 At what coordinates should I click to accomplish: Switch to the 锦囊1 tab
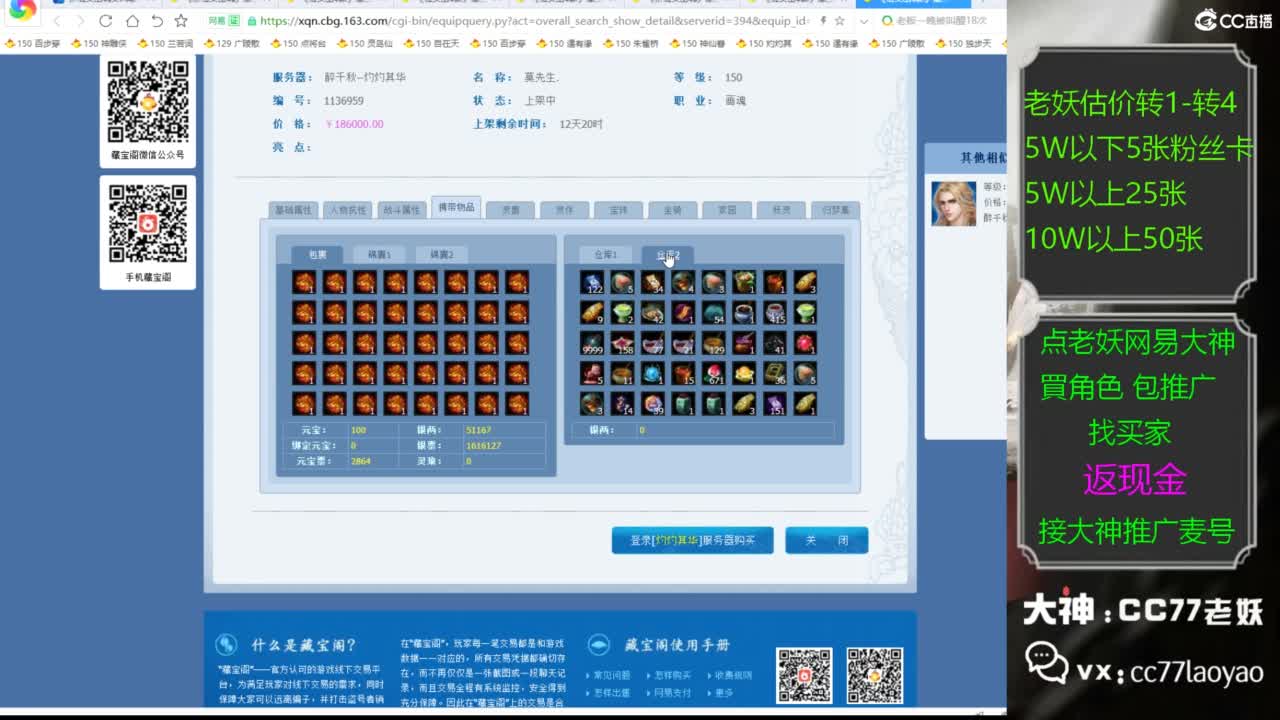point(379,255)
